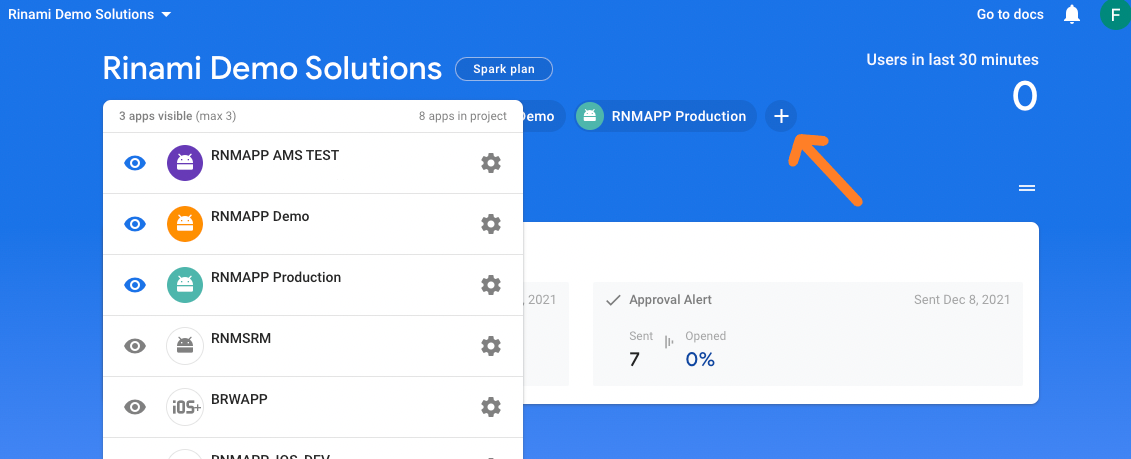Hide RNMAPP AMS TEST using eye icon

(x=135, y=163)
